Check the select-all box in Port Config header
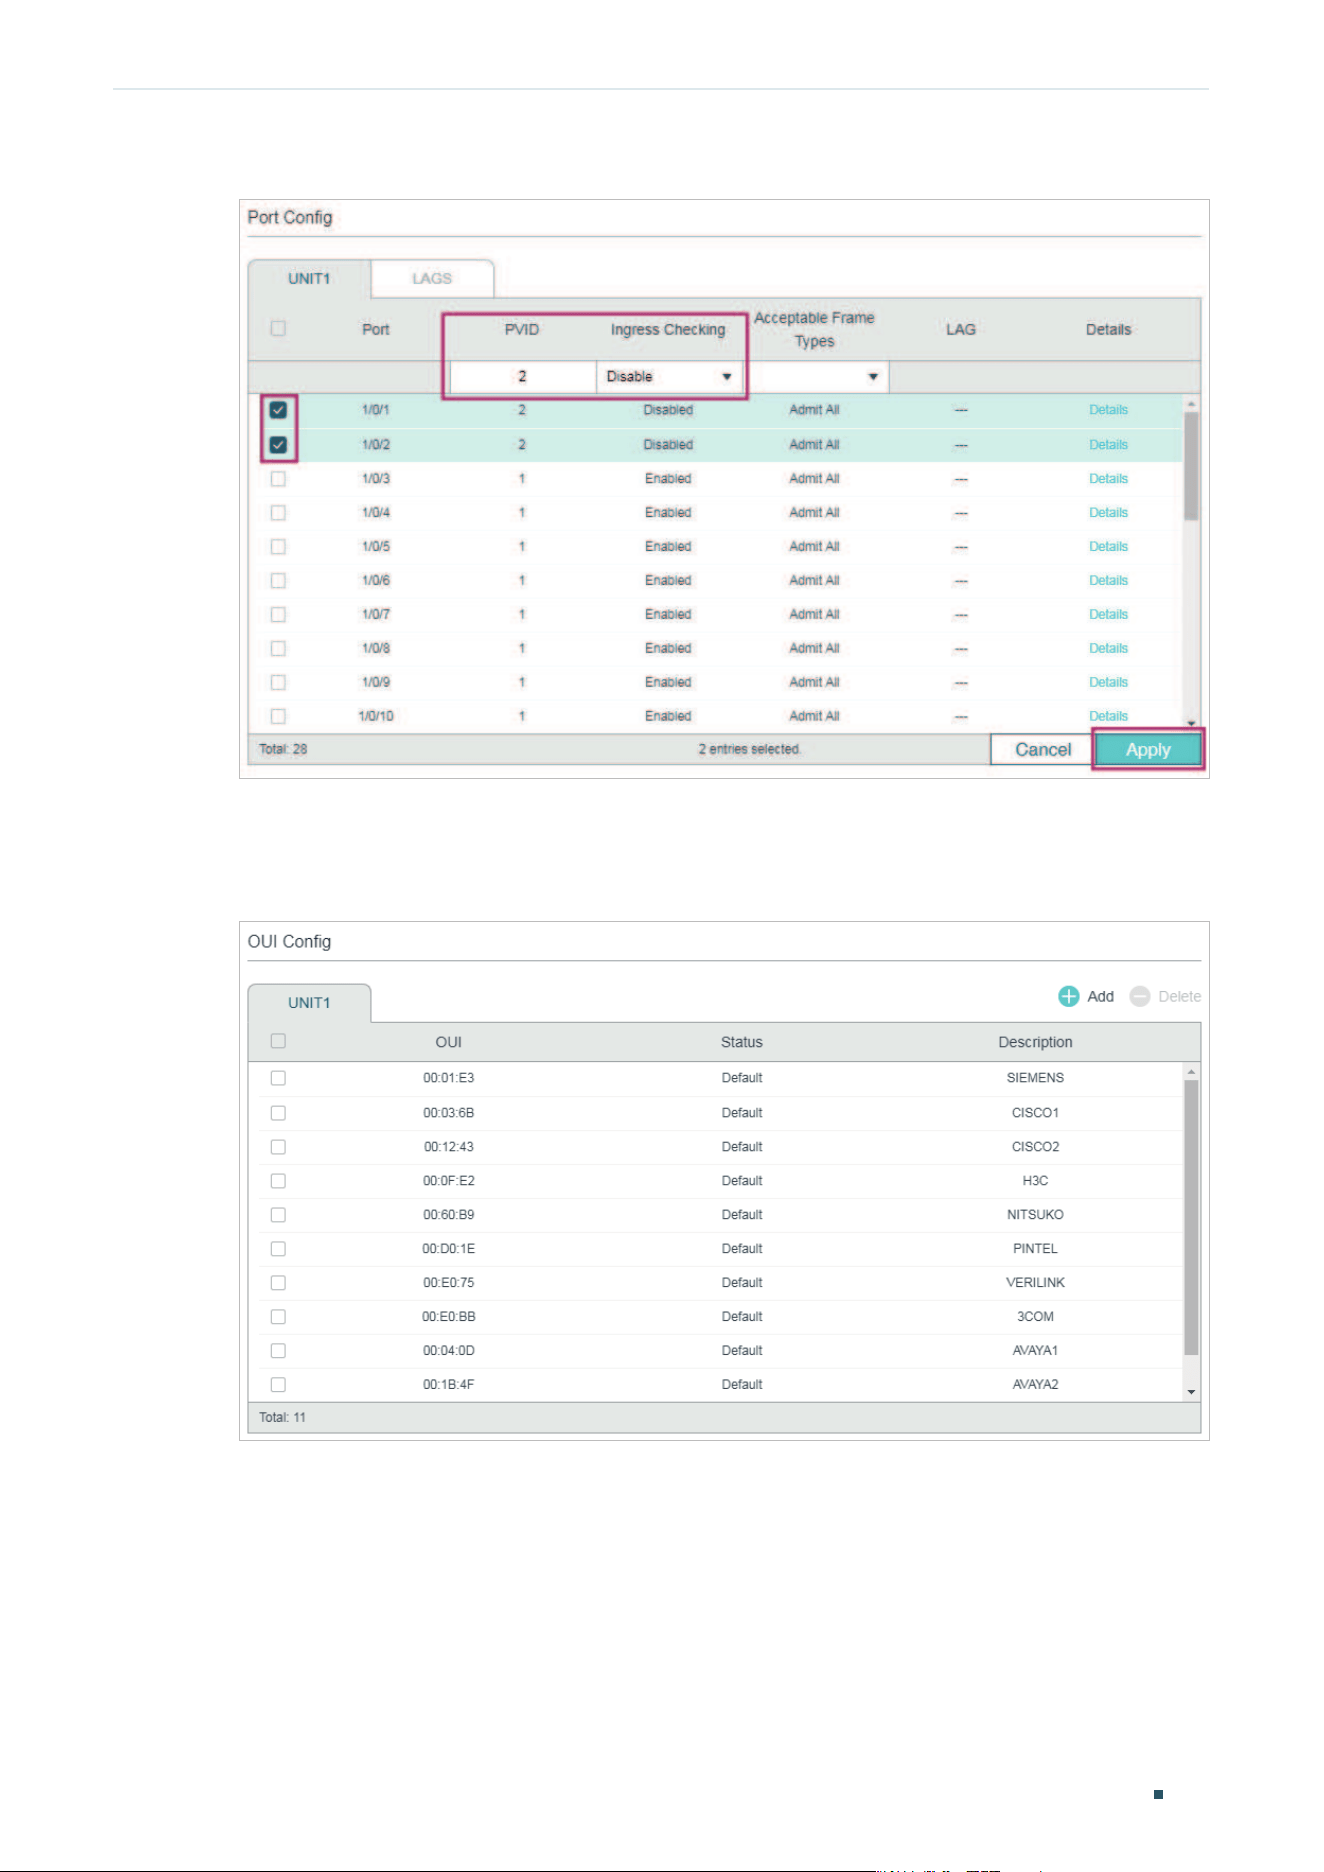The width and height of the screenshot is (1324, 1872). click(278, 329)
